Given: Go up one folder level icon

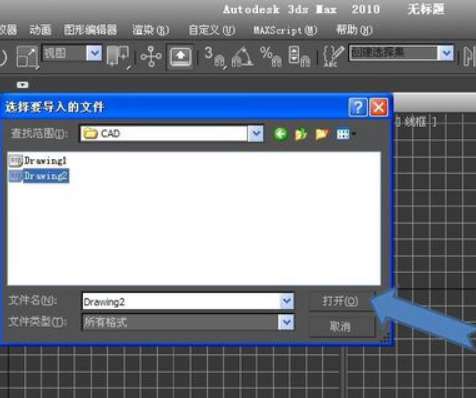Looking at the screenshot, I should [x=301, y=134].
